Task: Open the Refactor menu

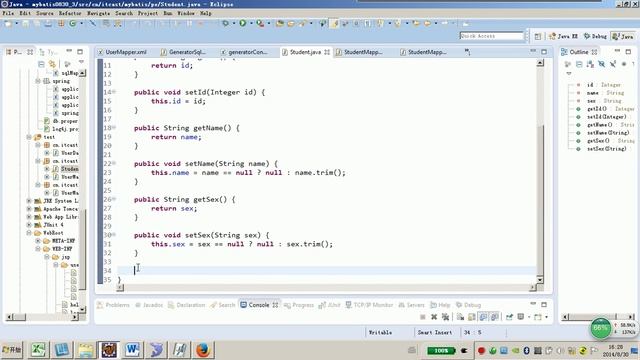Action: (x=70, y=13)
